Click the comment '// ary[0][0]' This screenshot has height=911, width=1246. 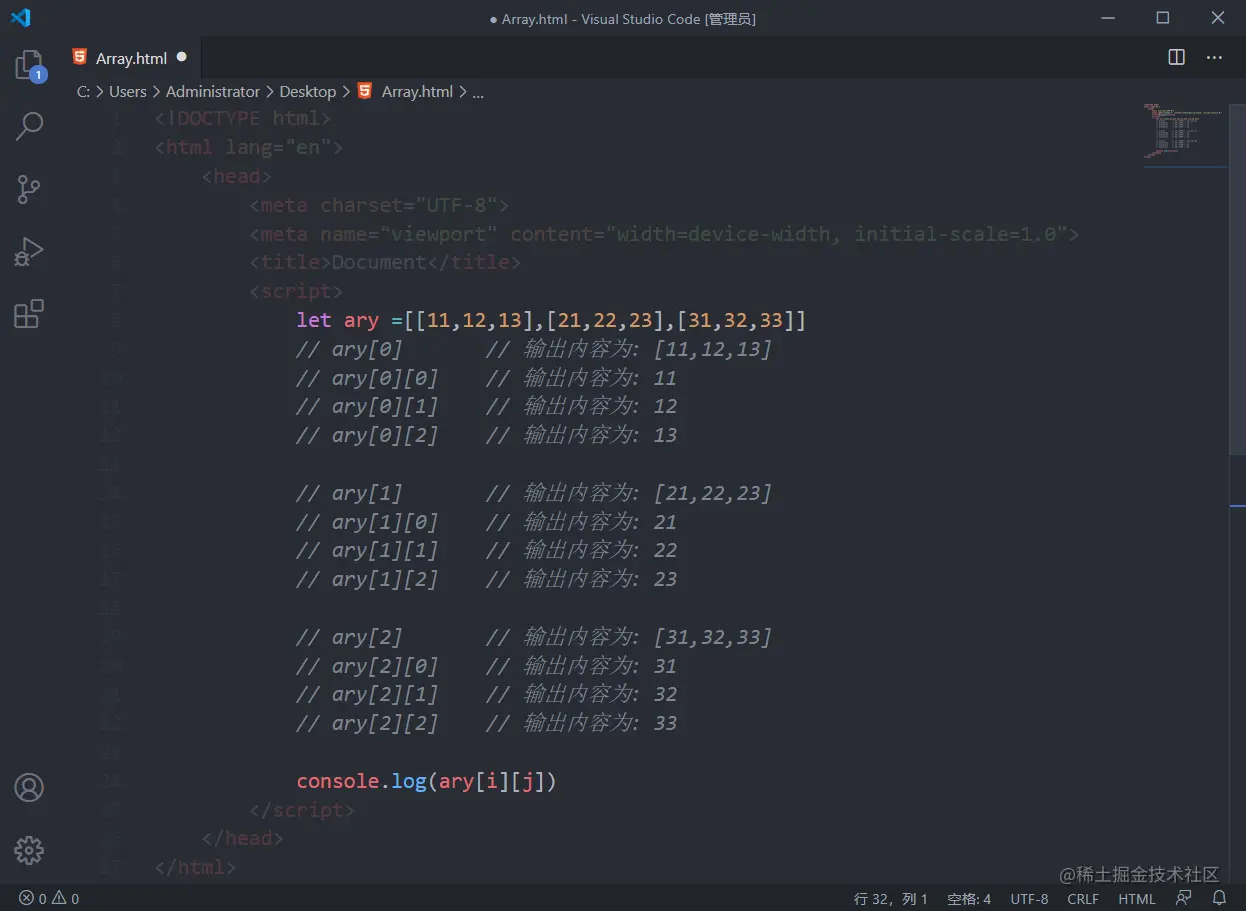tap(367, 378)
